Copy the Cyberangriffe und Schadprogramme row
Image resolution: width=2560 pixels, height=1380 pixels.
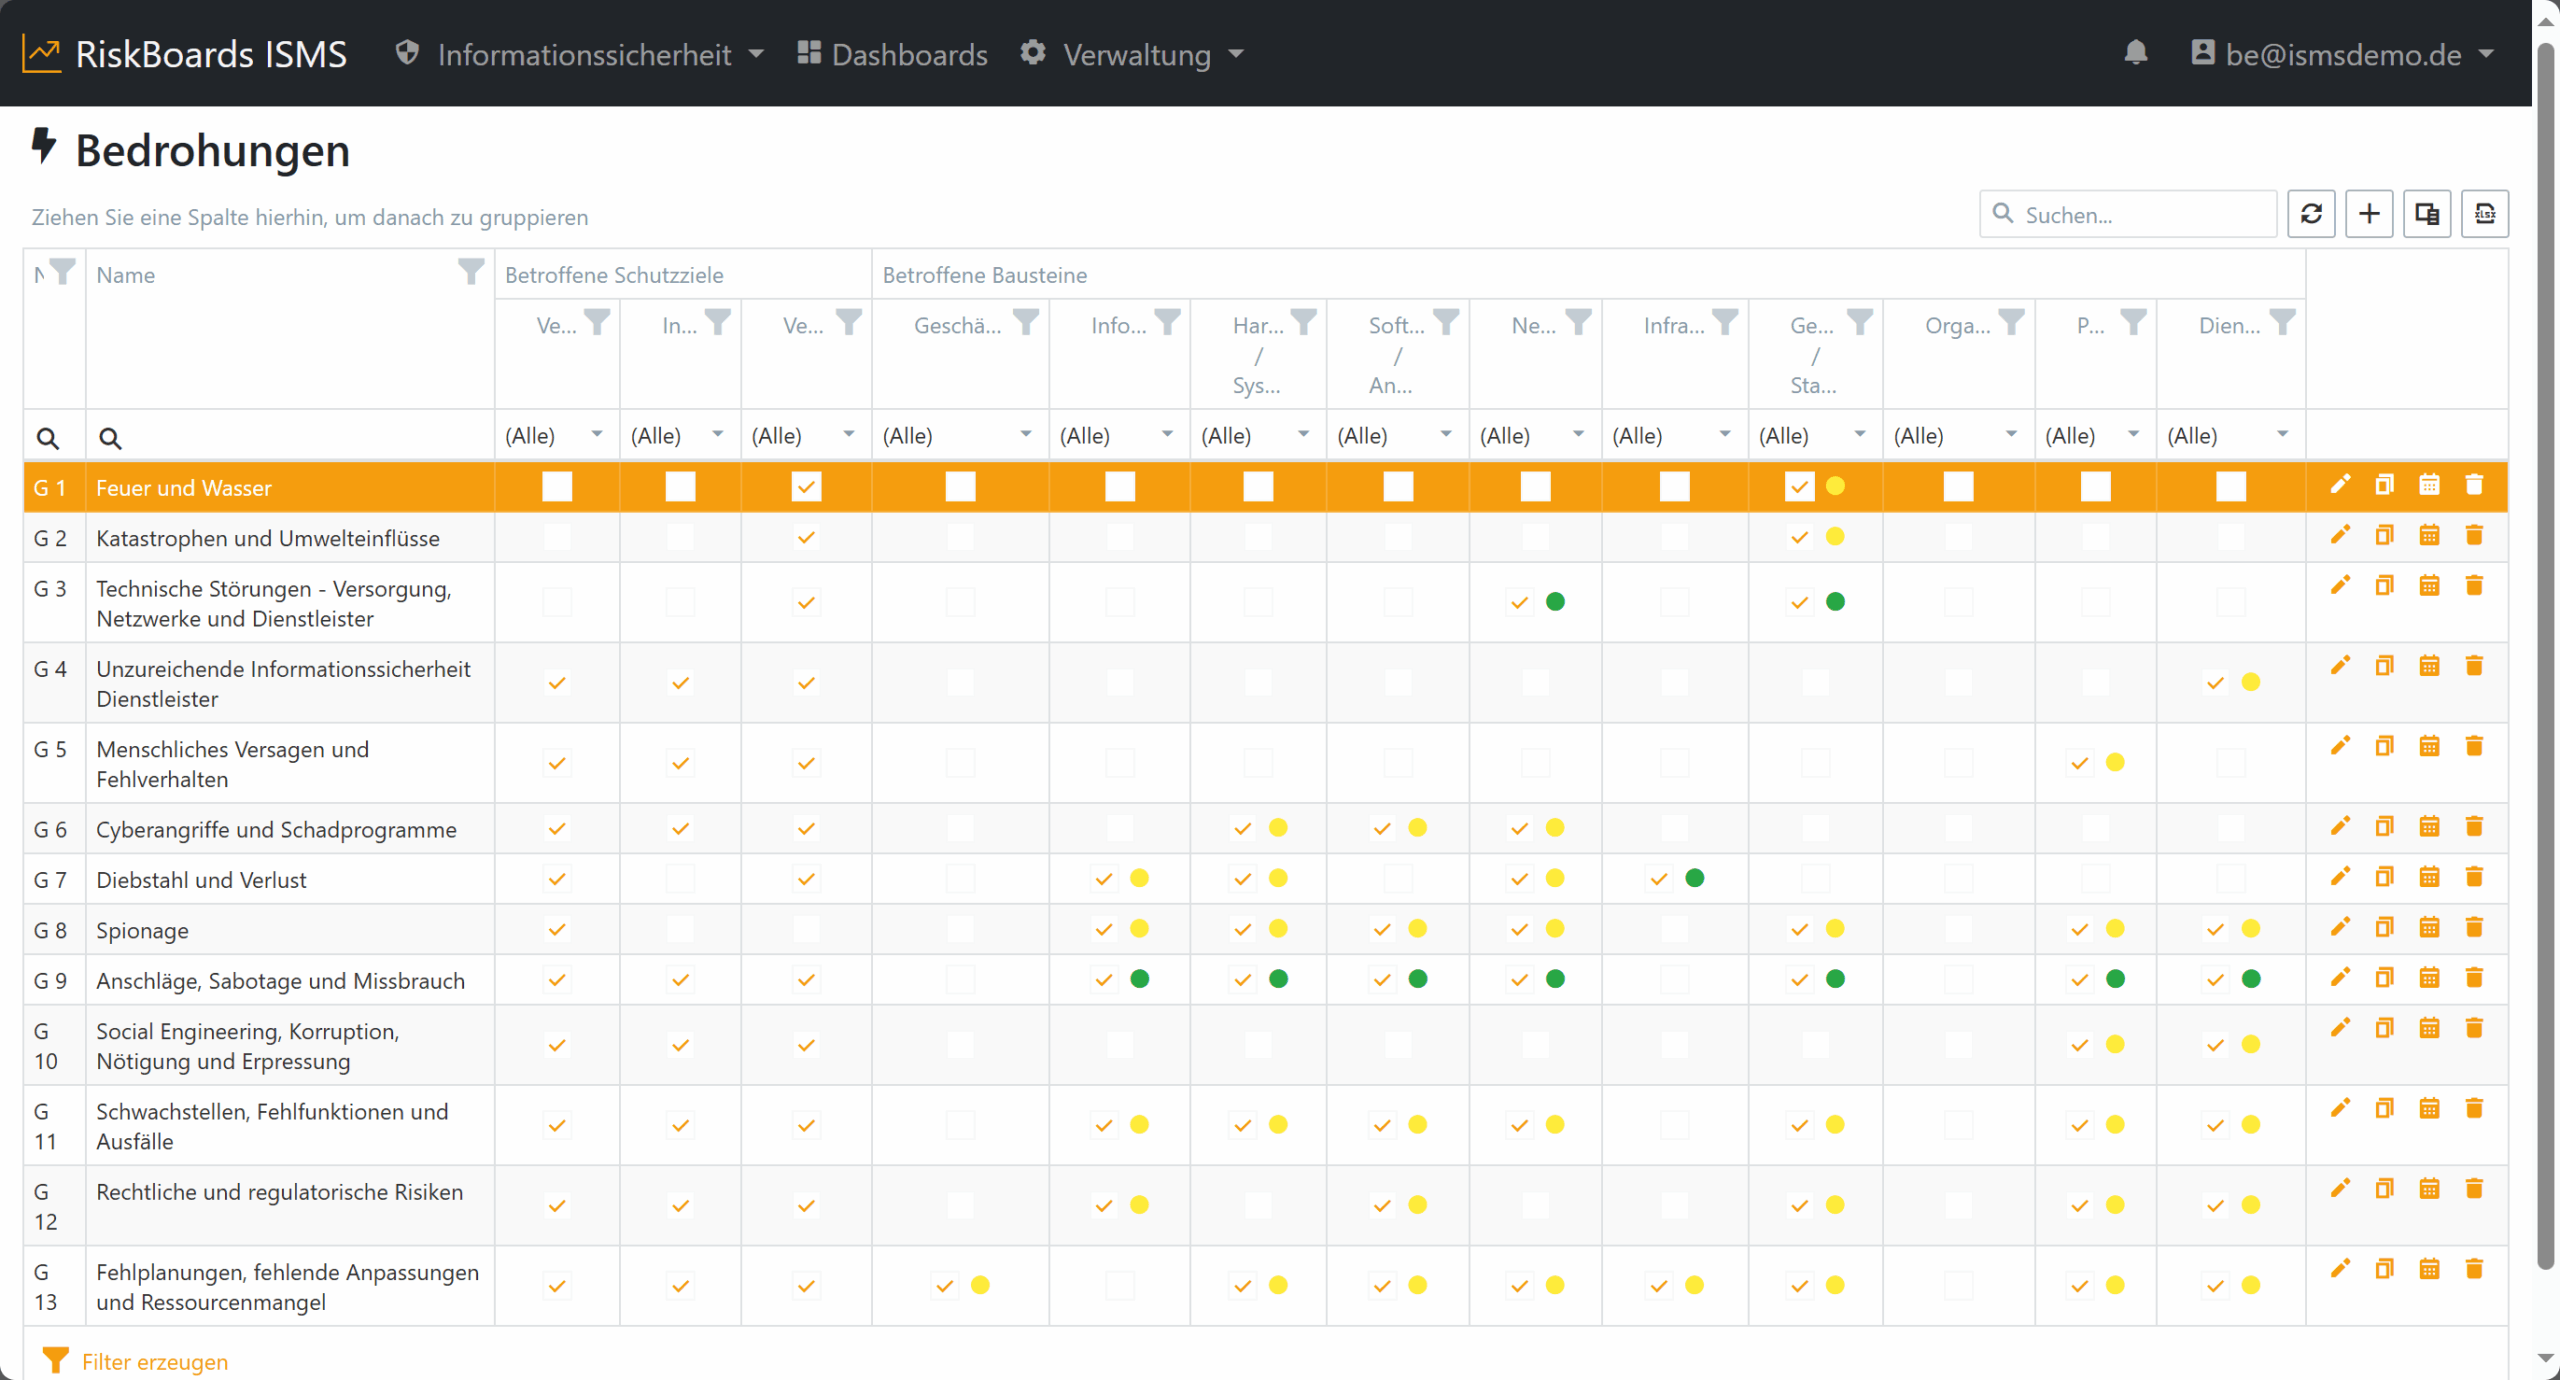[2384, 827]
